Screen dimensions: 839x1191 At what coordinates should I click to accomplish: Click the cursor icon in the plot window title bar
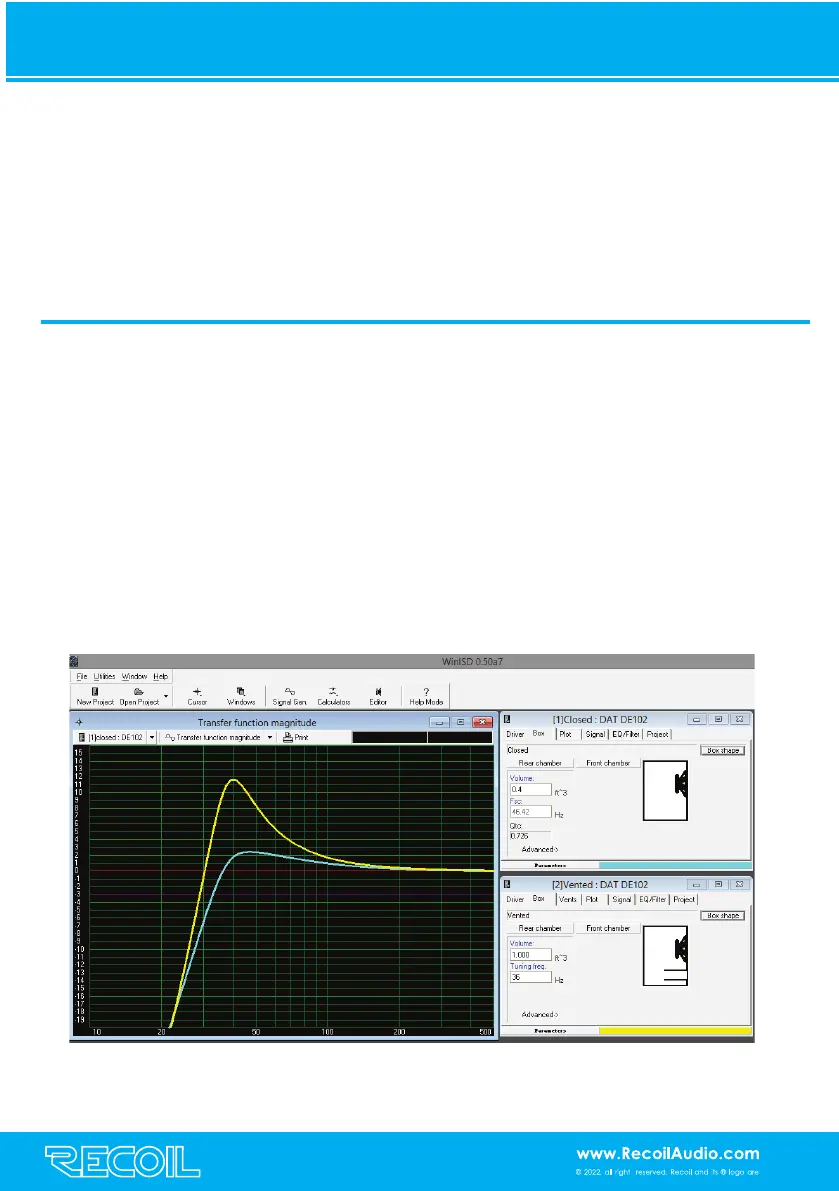[x=79, y=722]
